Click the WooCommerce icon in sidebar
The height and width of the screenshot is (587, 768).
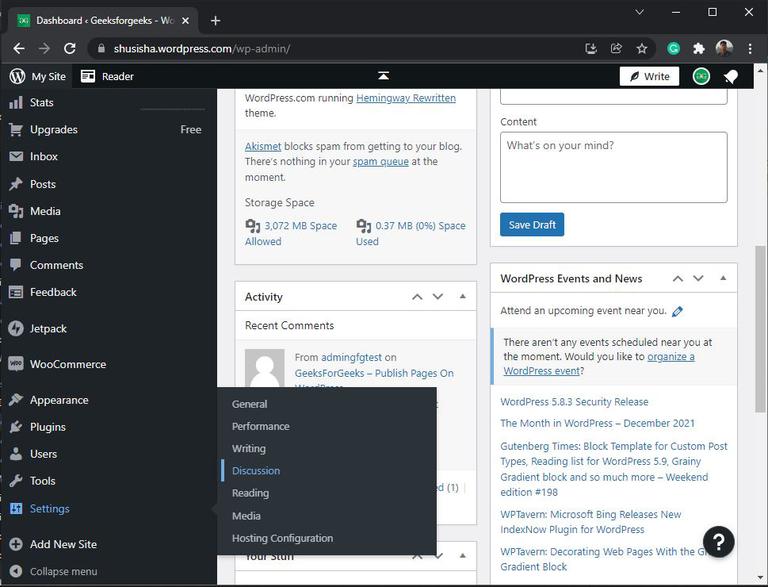tap(16, 364)
